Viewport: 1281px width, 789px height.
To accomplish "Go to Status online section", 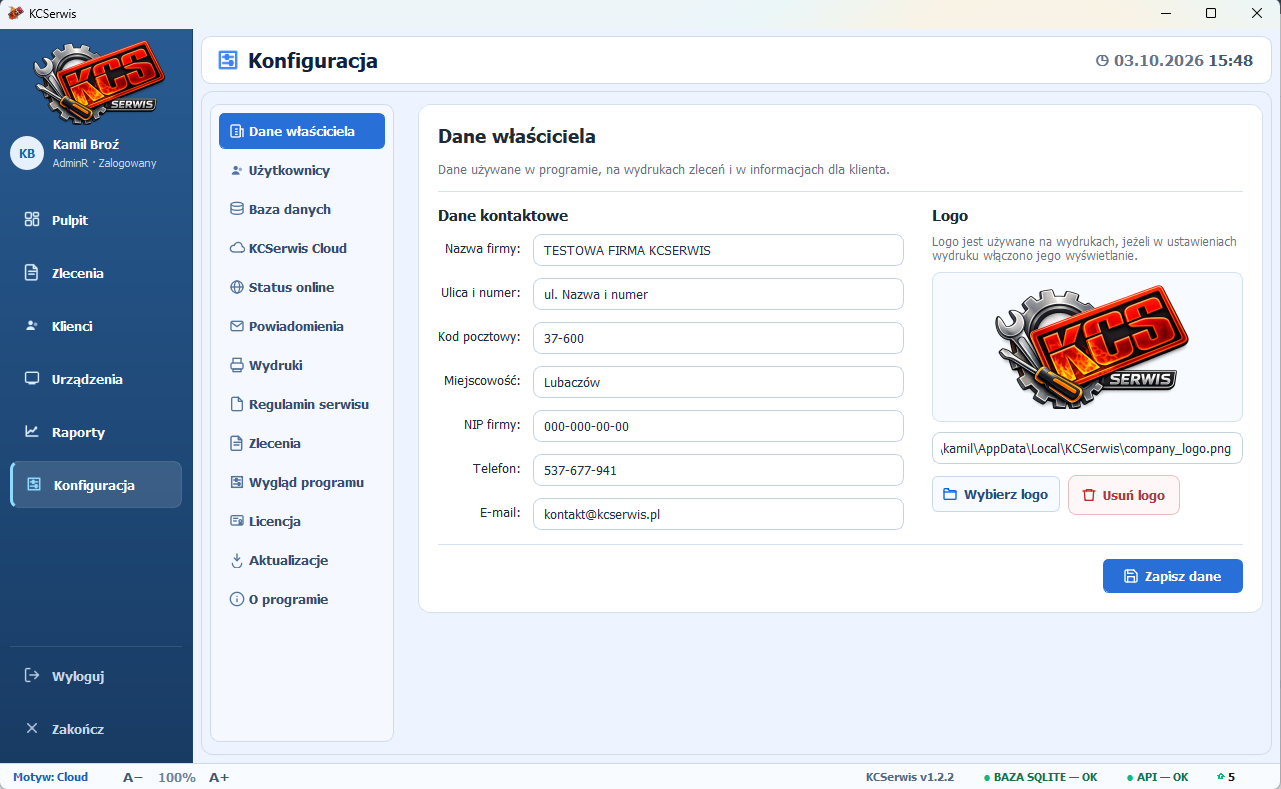I will coord(302,287).
